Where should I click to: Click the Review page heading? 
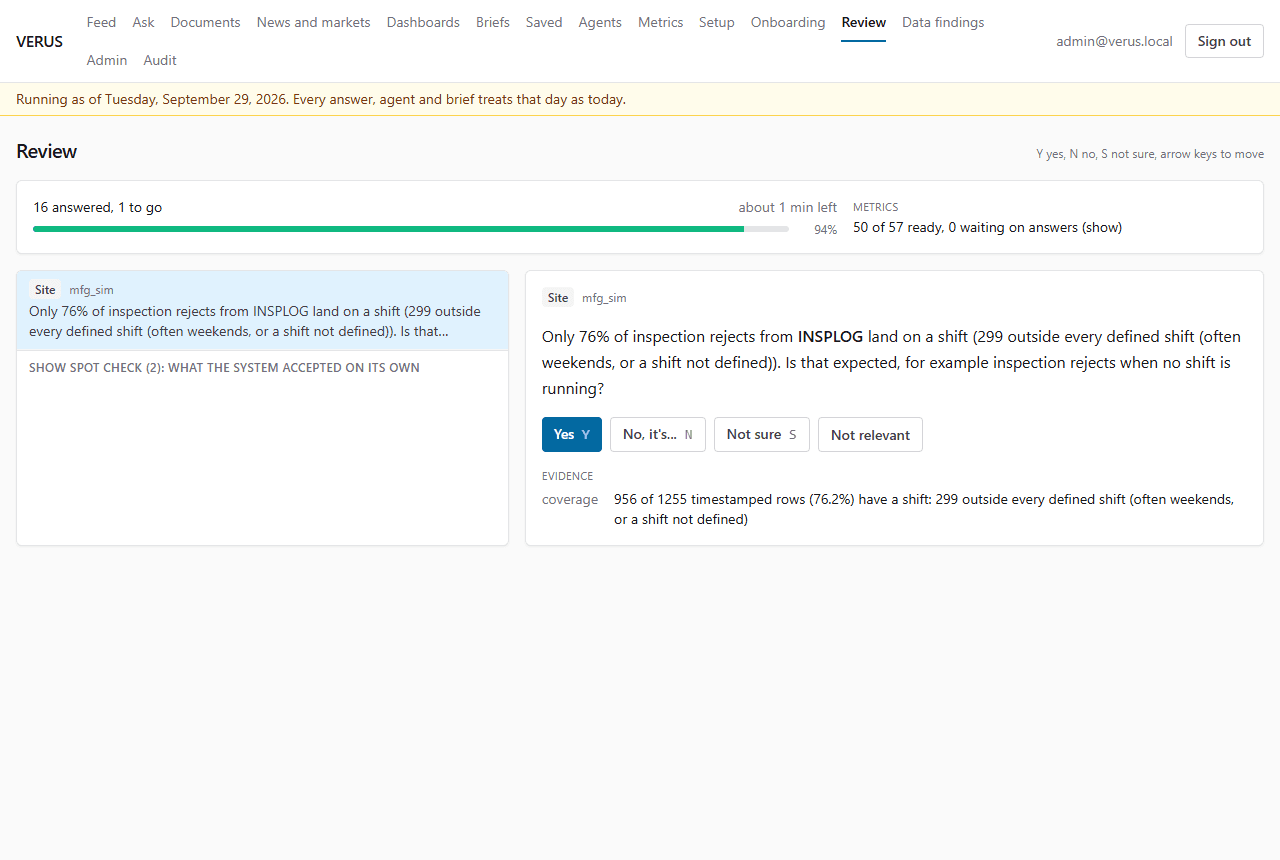[x=47, y=151]
